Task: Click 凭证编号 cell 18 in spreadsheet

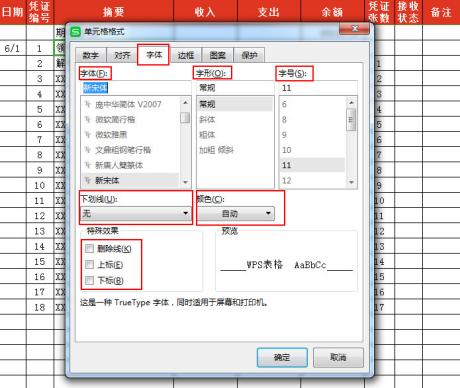Action: (x=40, y=307)
